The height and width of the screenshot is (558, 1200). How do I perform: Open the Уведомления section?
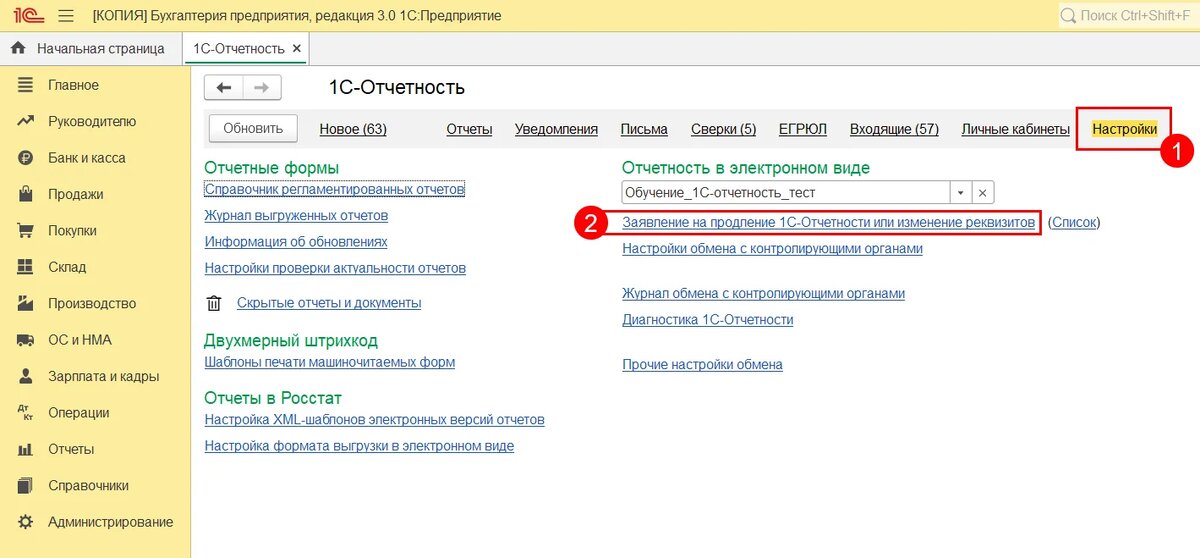click(556, 129)
